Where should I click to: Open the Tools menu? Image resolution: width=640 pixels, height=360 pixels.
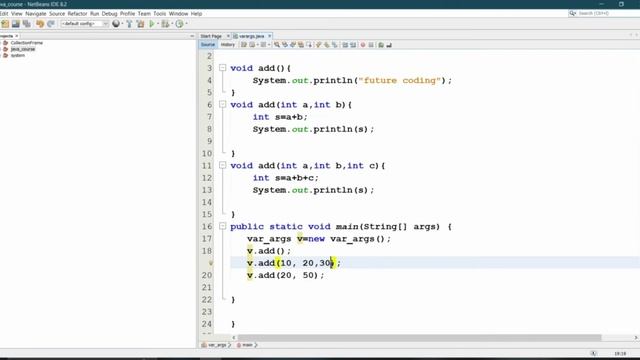160,13
